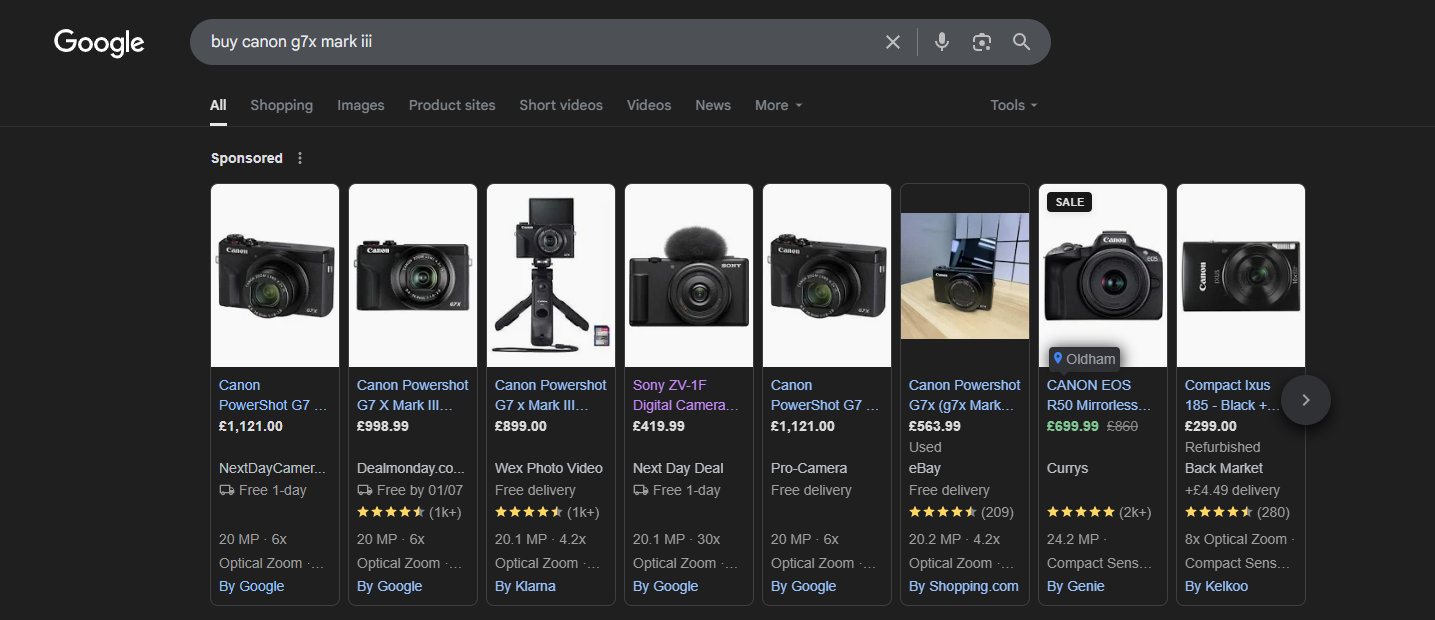Screen dimensions: 1435x620
Task: Click the Oldham location pin badge
Action: tap(1083, 359)
